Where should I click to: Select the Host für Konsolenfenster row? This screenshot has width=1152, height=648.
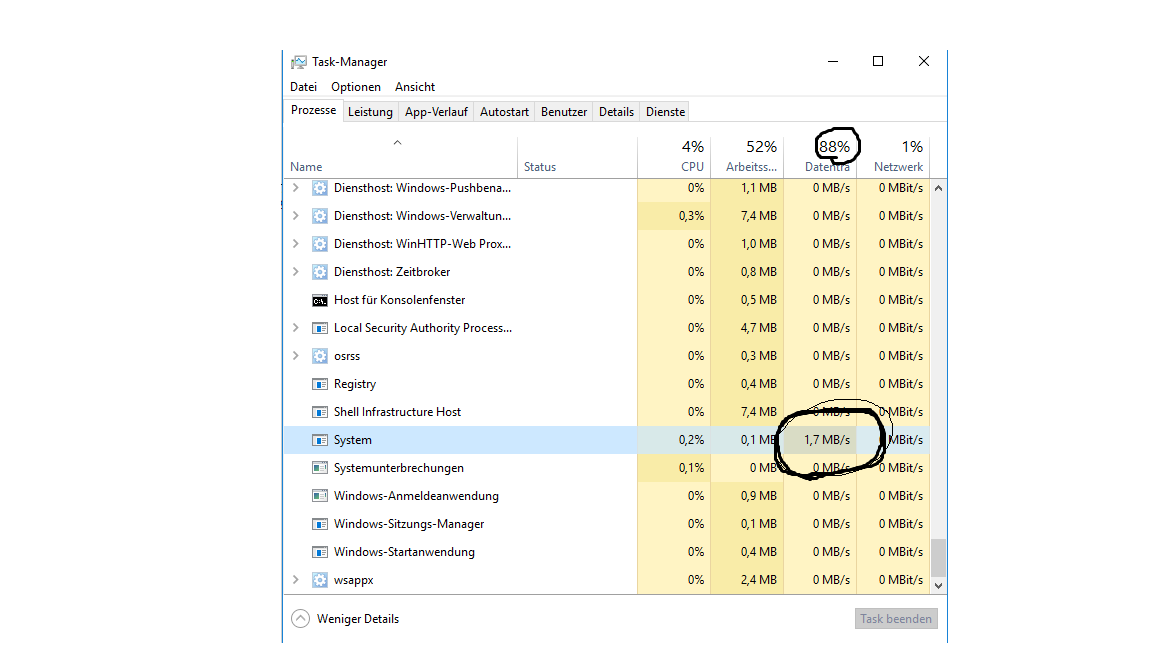point(607,300)
